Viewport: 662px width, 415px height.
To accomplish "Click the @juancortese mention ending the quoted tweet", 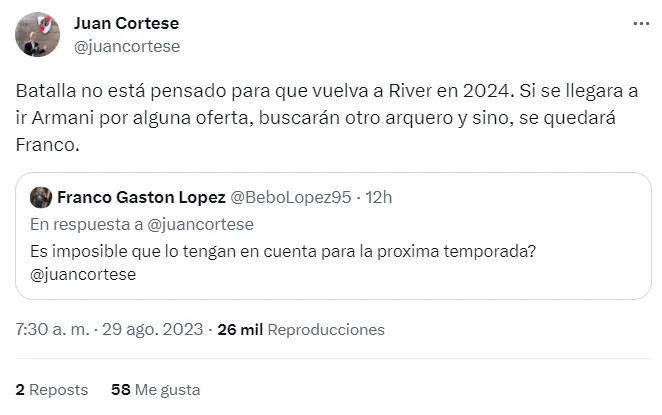I will coord(83,274).
